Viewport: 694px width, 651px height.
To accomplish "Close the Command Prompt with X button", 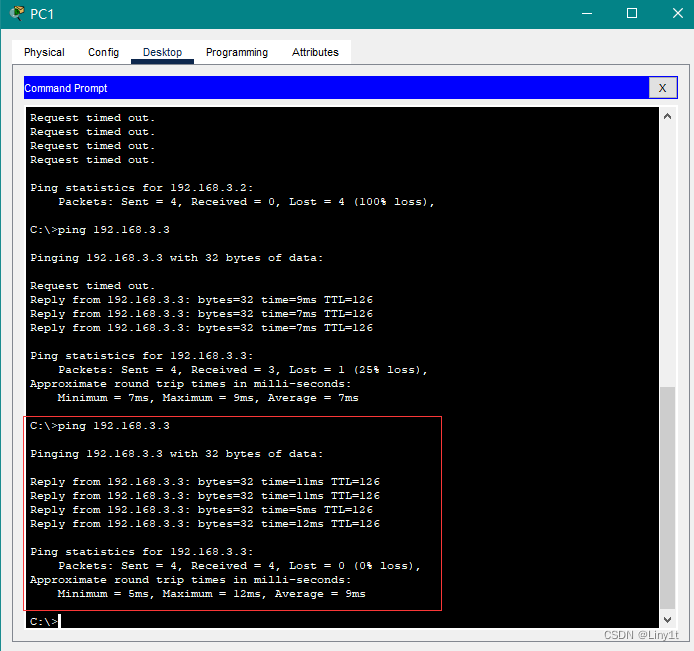I will [662, 88].
